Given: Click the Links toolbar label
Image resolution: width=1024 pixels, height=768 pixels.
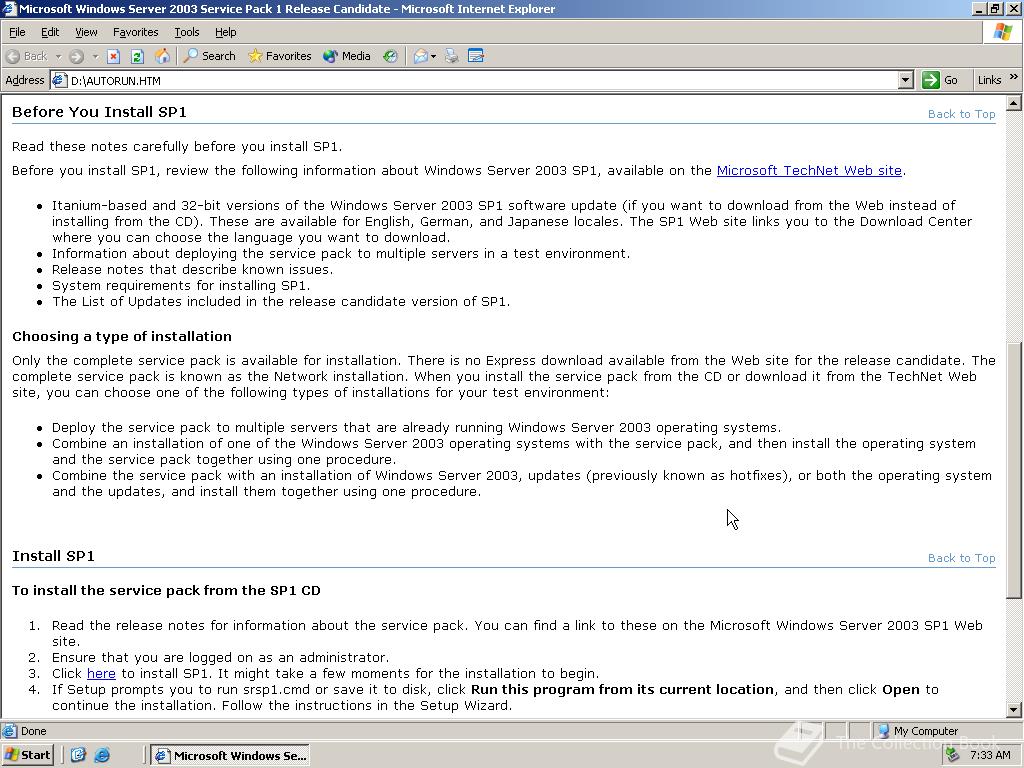Looking at the screenshot, I should [989, 80].
